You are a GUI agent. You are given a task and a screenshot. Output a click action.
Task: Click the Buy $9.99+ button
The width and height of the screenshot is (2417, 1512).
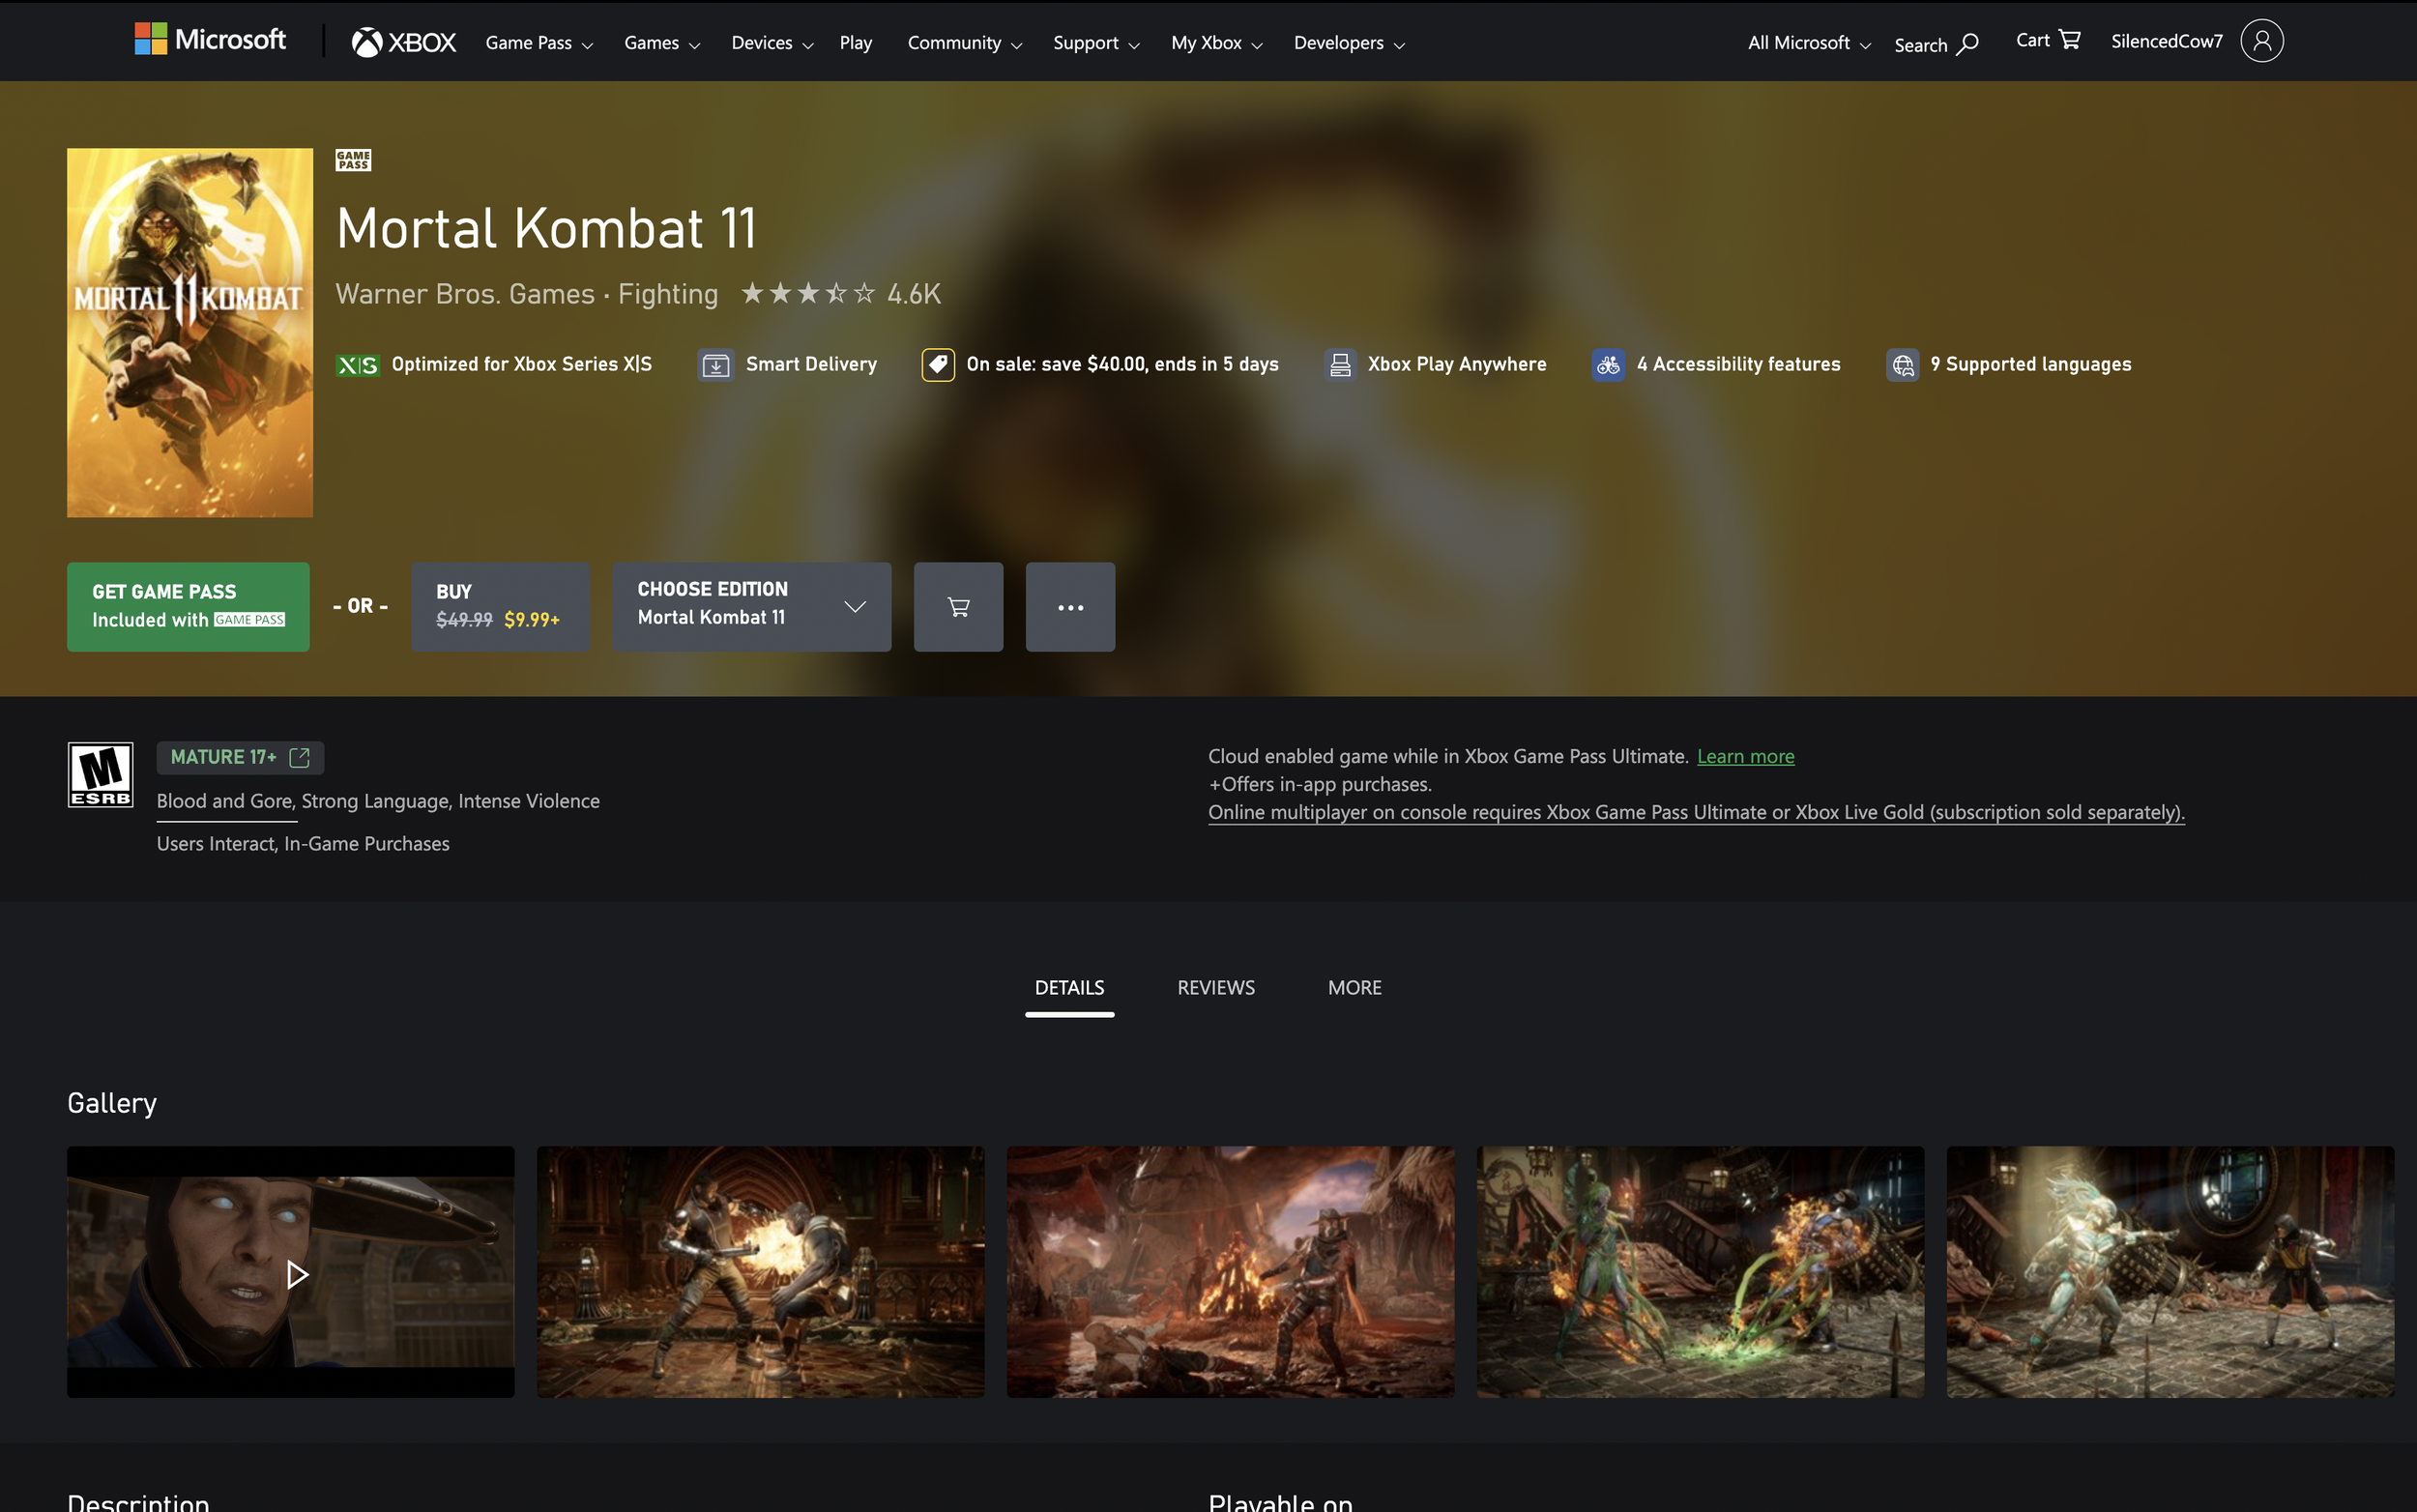pos(499,607)
